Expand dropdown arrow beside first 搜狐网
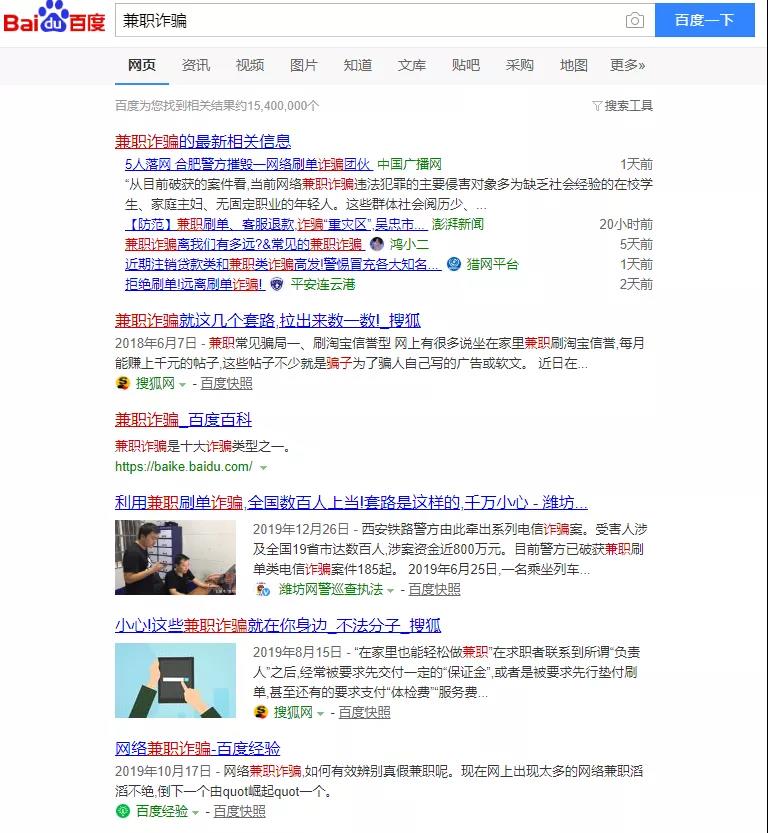 182,385
